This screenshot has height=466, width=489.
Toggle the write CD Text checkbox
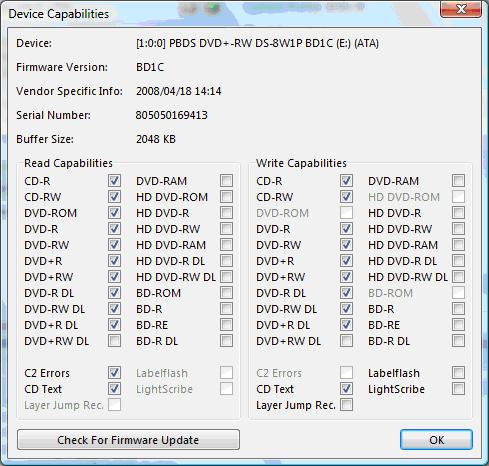(x=346, y=389)
